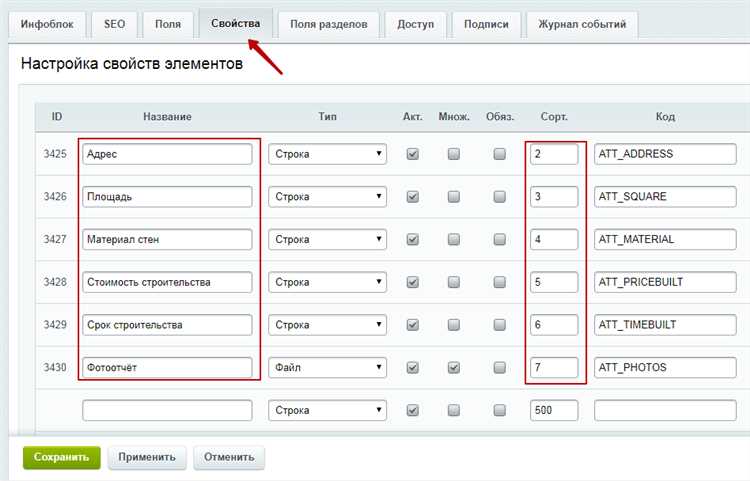Viewport: 750px width, 481px height.
Task: Click the Срок строительства name field
Action: coord(167,325)
